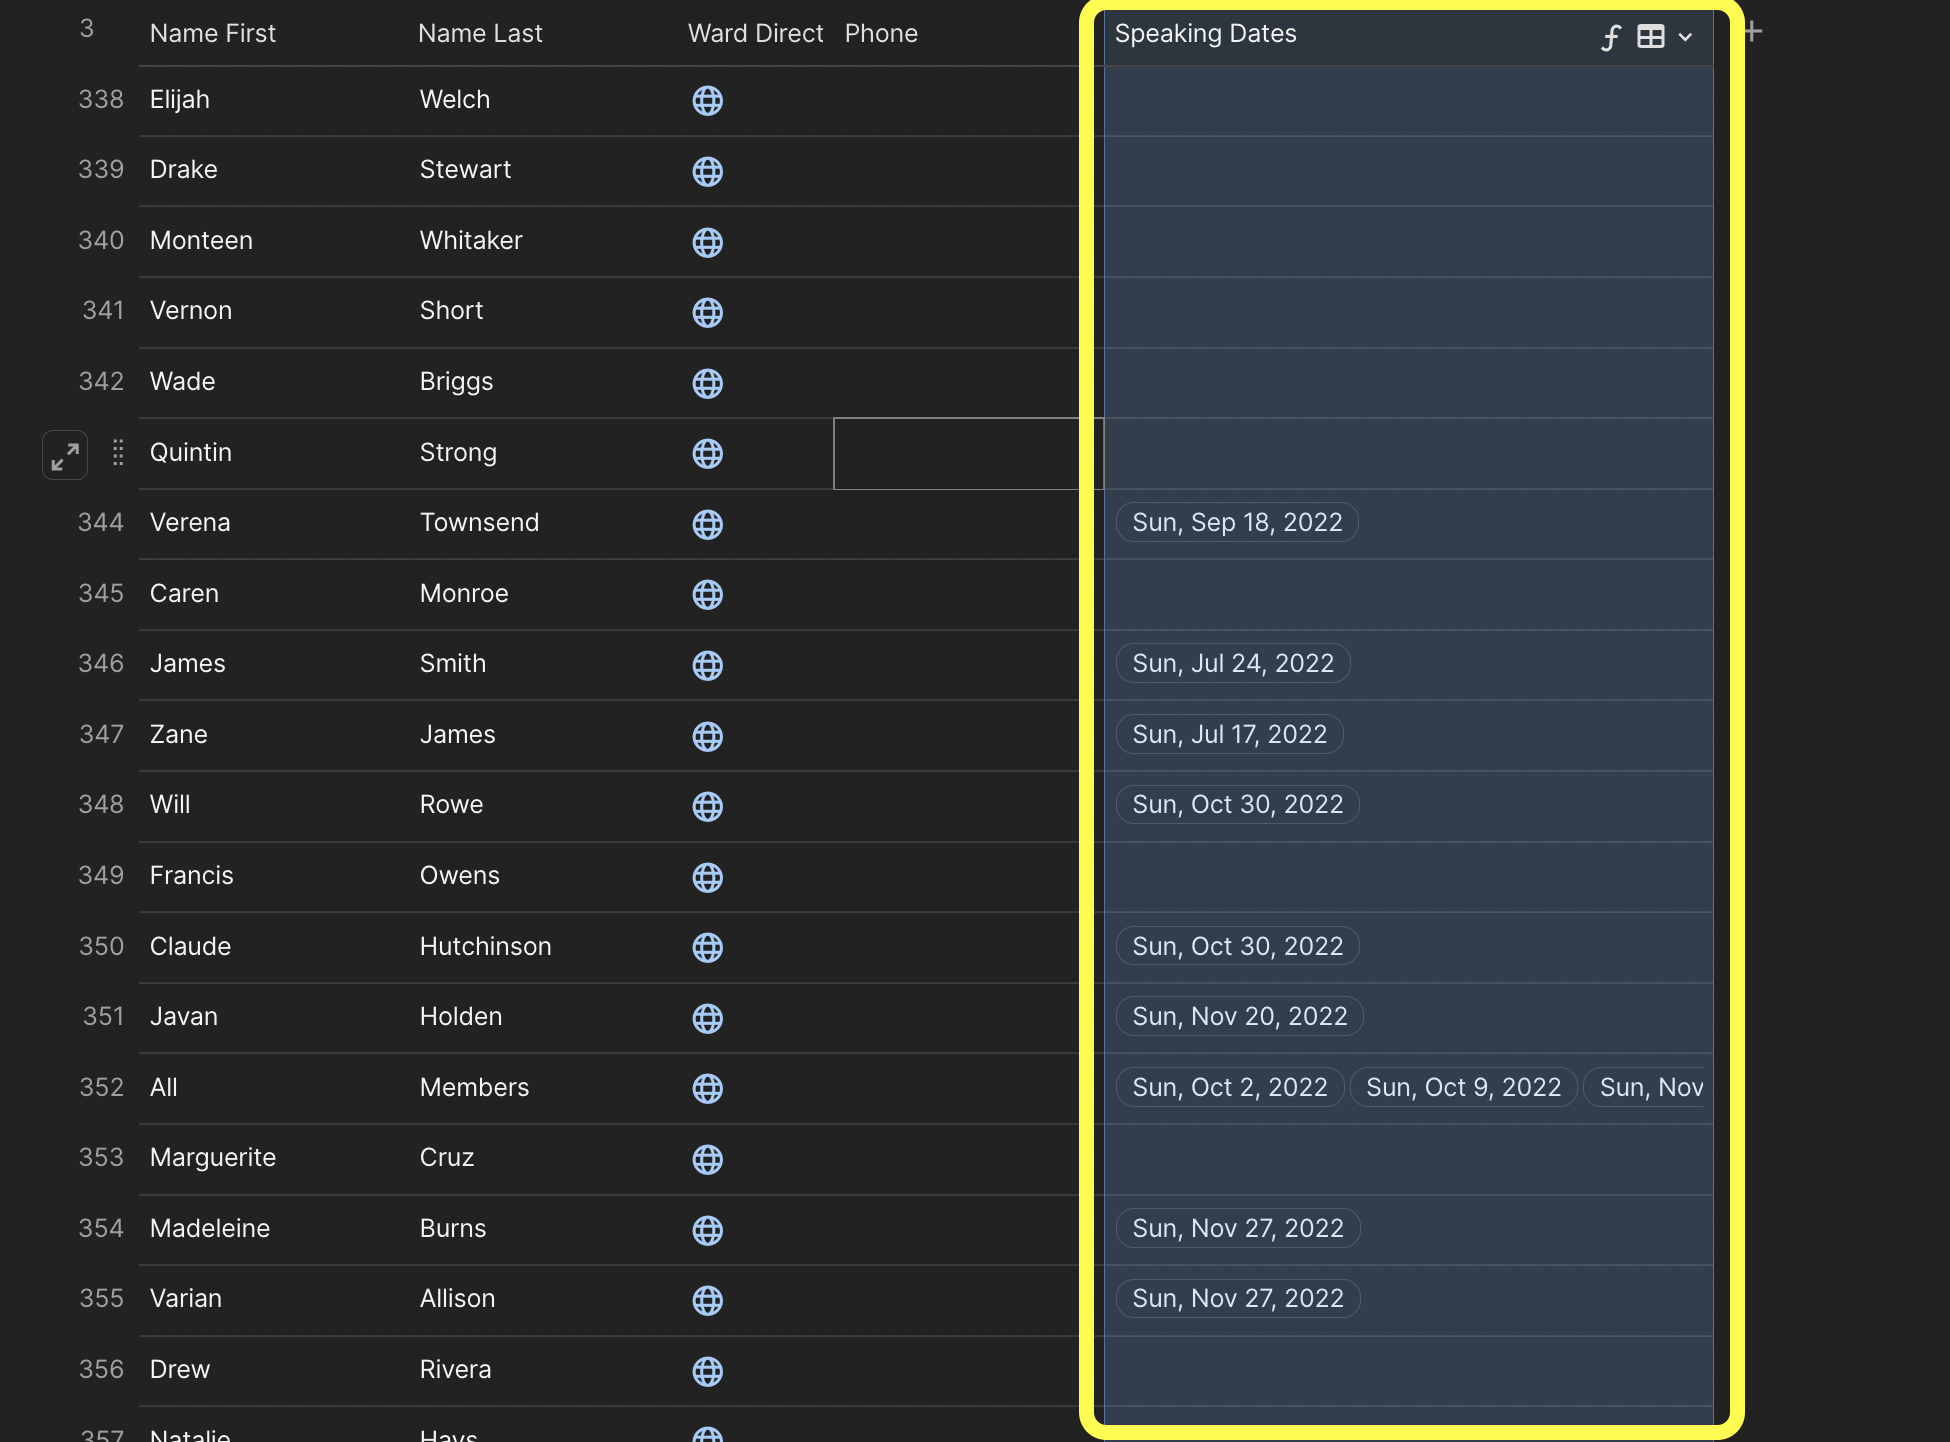
Task: Click the formula icon in Speaking Dates header
Action: 1611,37
